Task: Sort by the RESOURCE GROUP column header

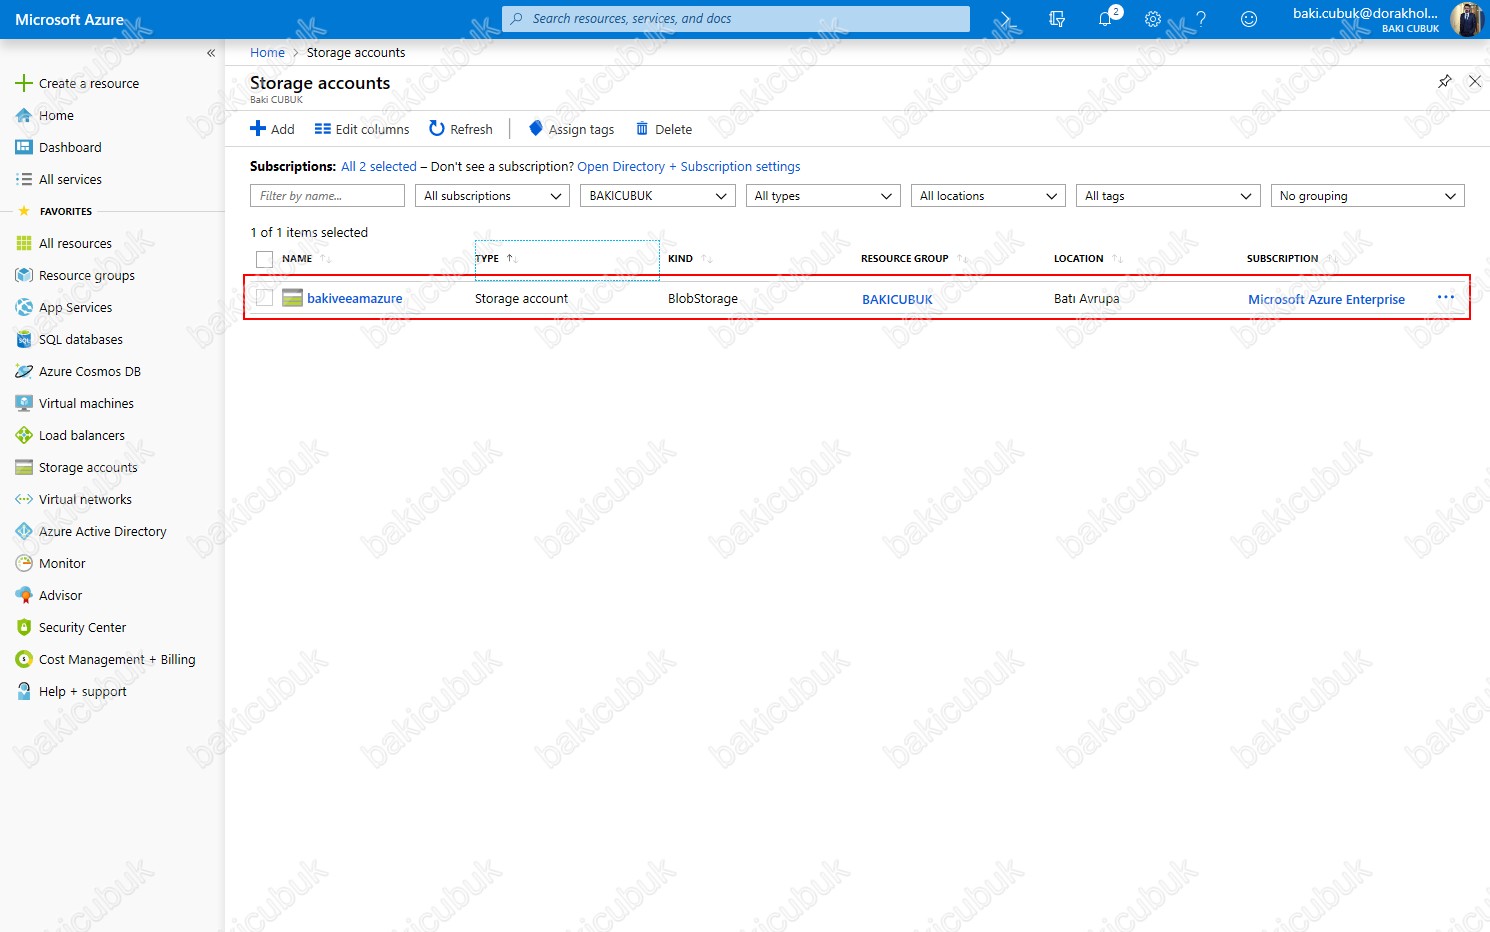Action: [905, 259]
